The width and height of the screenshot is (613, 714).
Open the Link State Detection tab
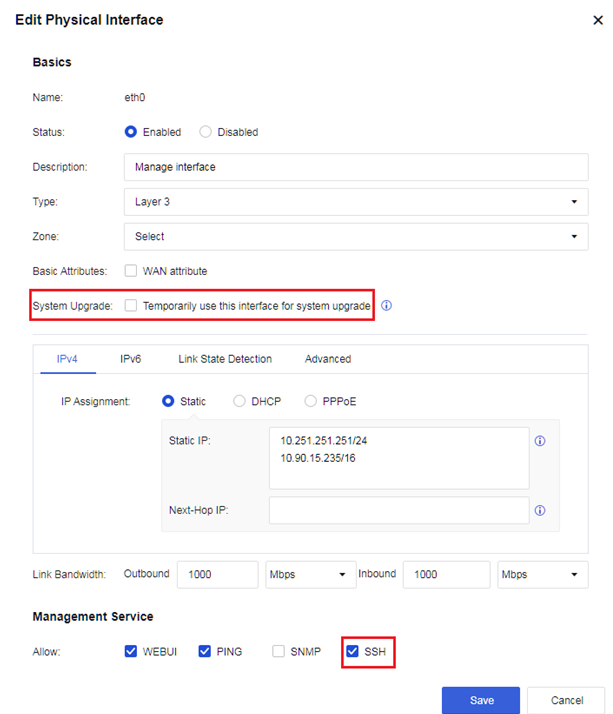[224, 359]
